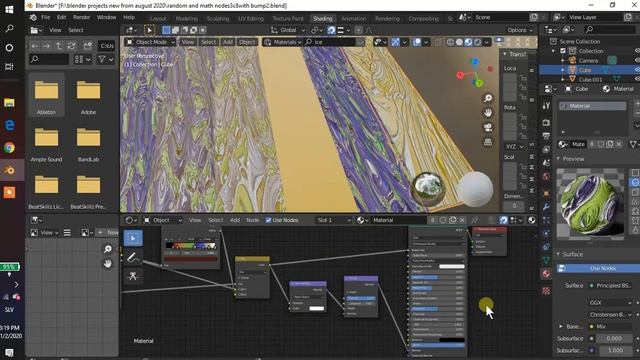This screenshot has width=640, height=360.
Task: Open the Ableton folder
Action: click(46, 95)
